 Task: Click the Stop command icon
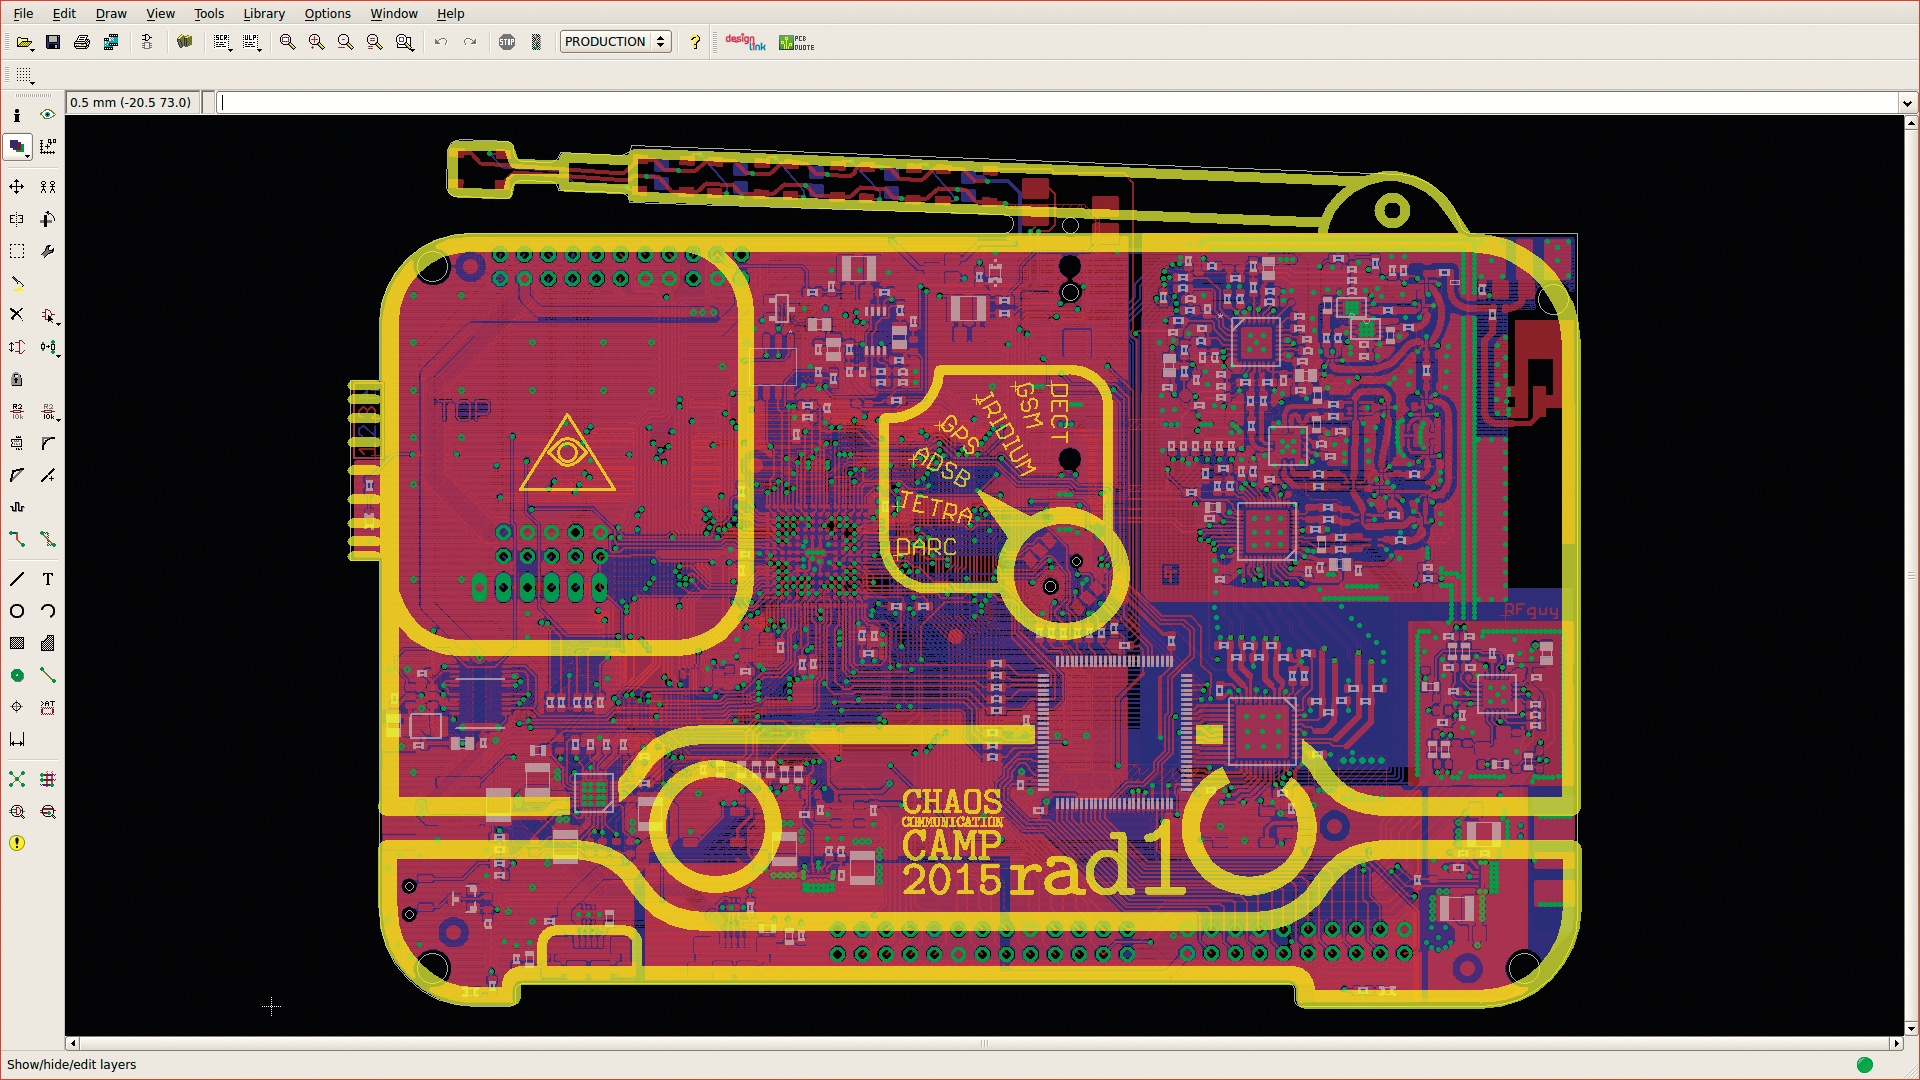click(507, 42)
